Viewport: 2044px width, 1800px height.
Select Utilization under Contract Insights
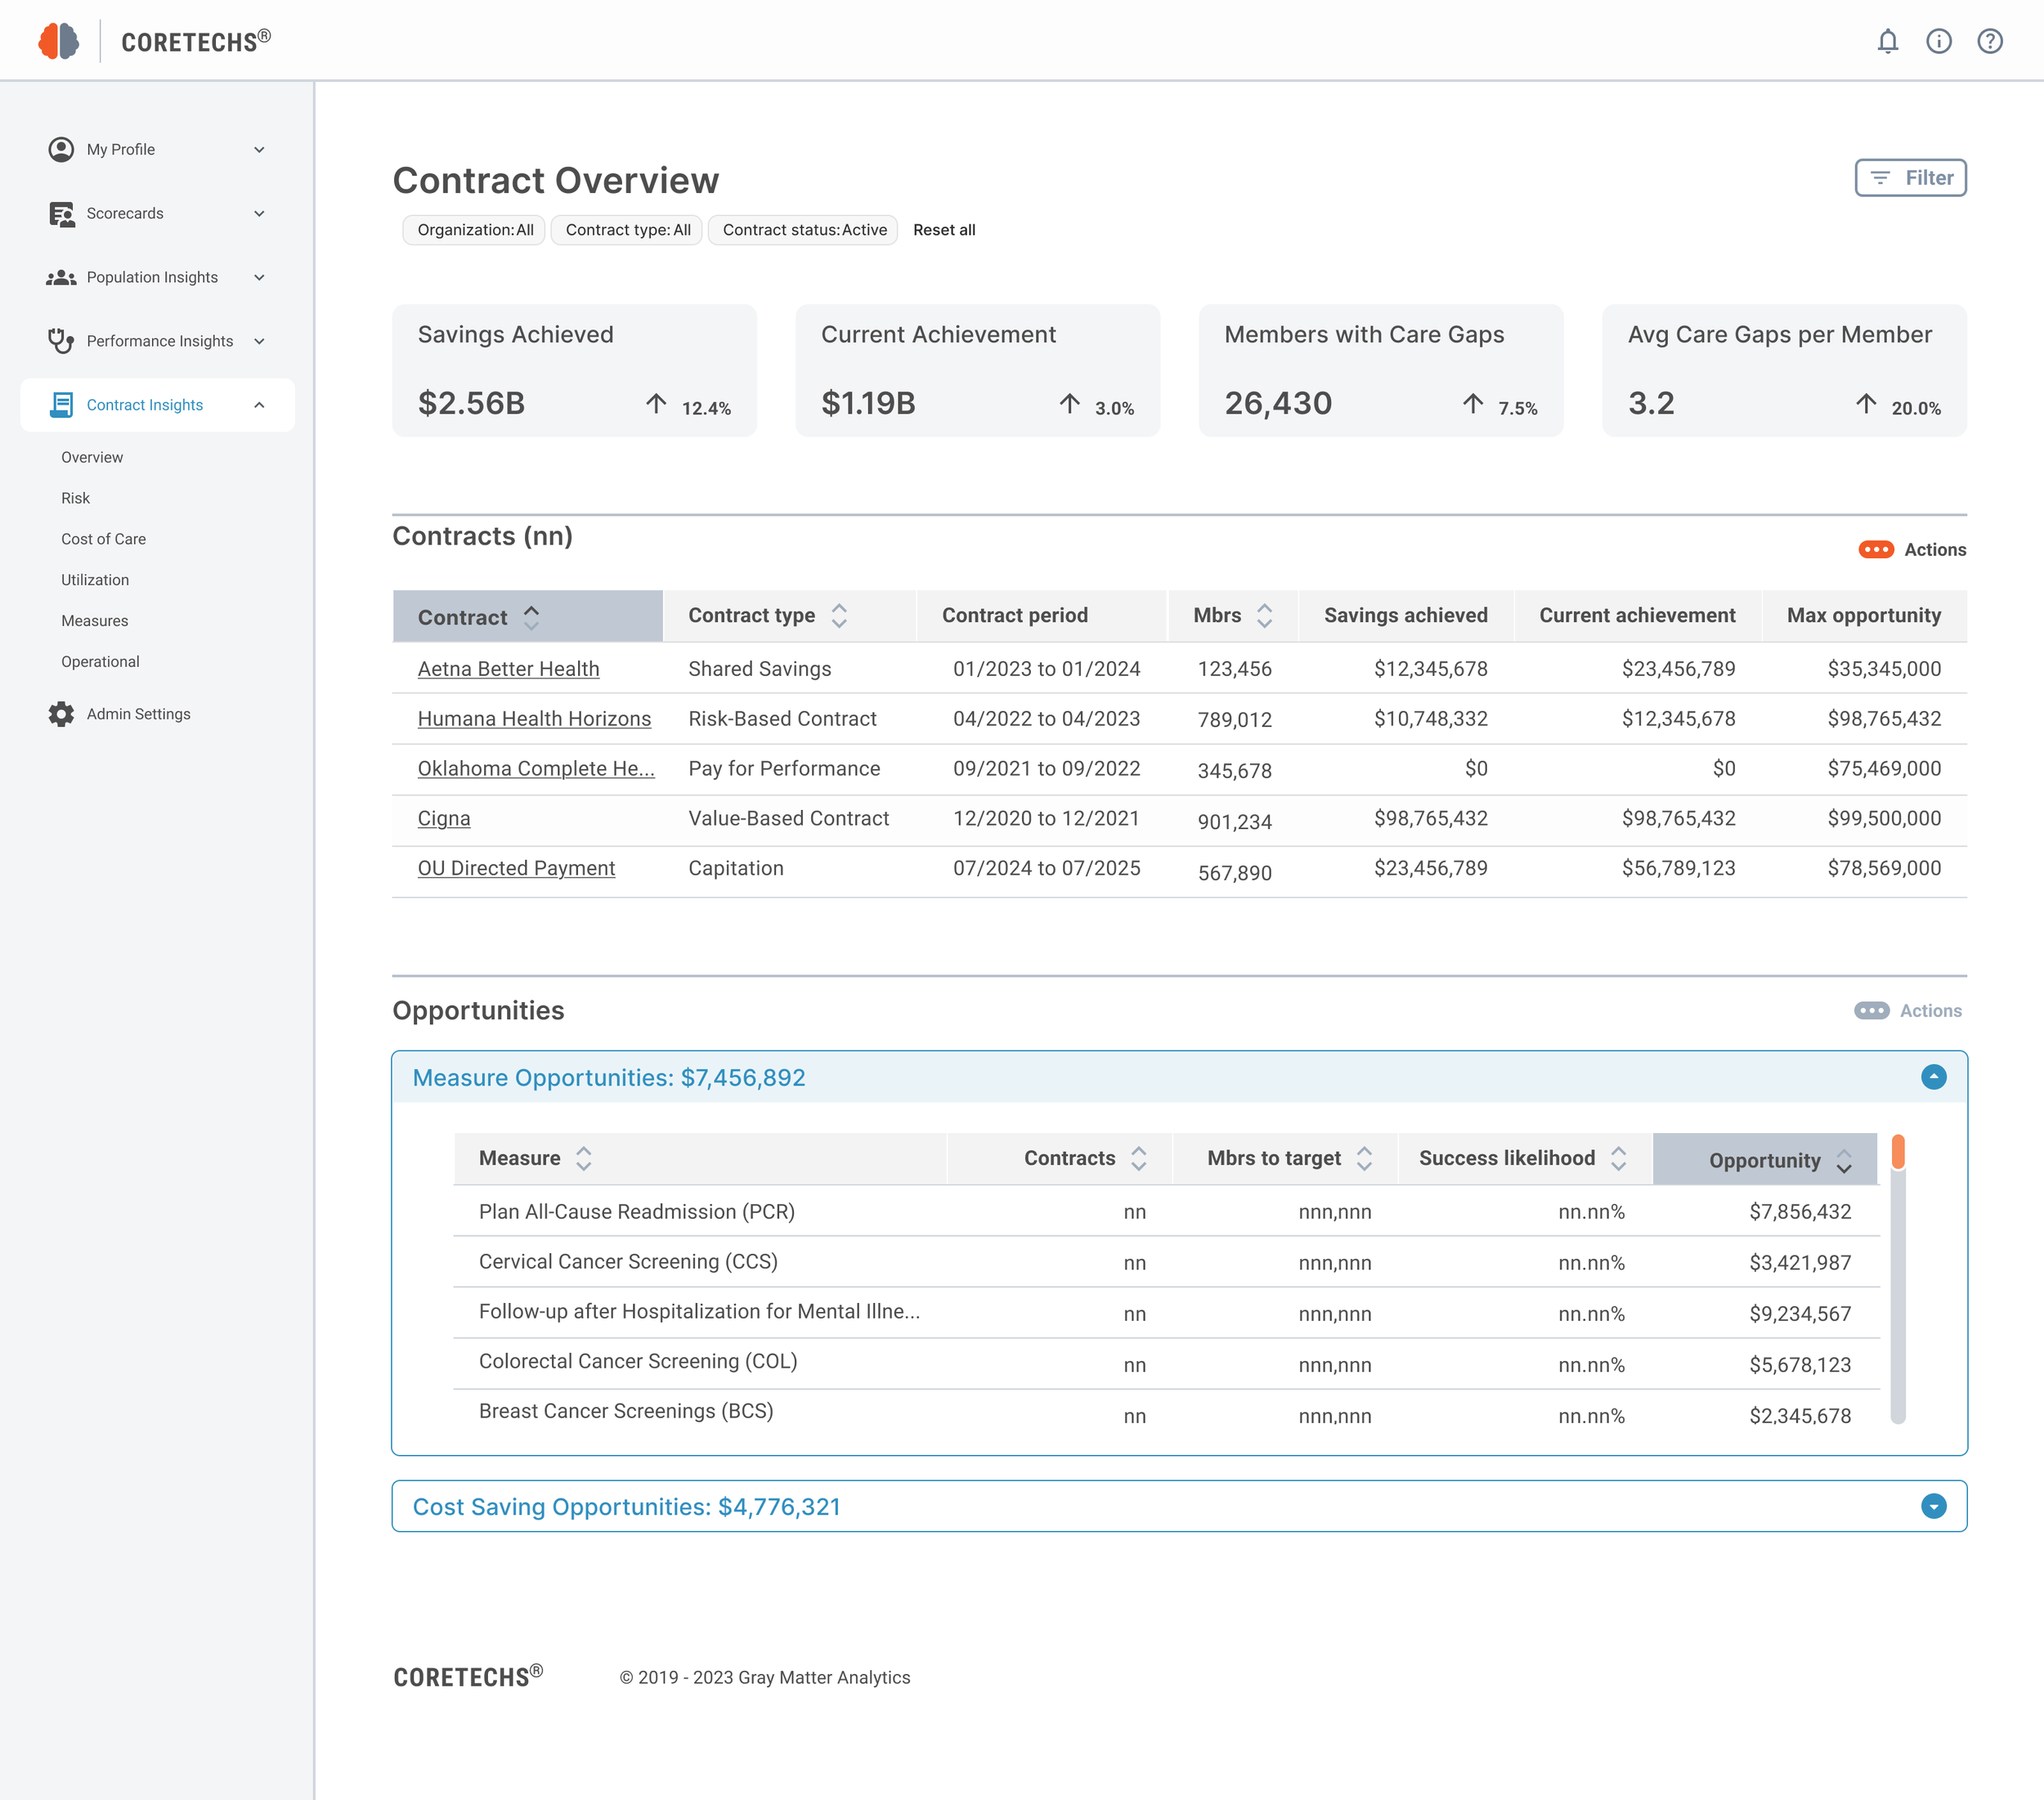[x=95, y=580]
